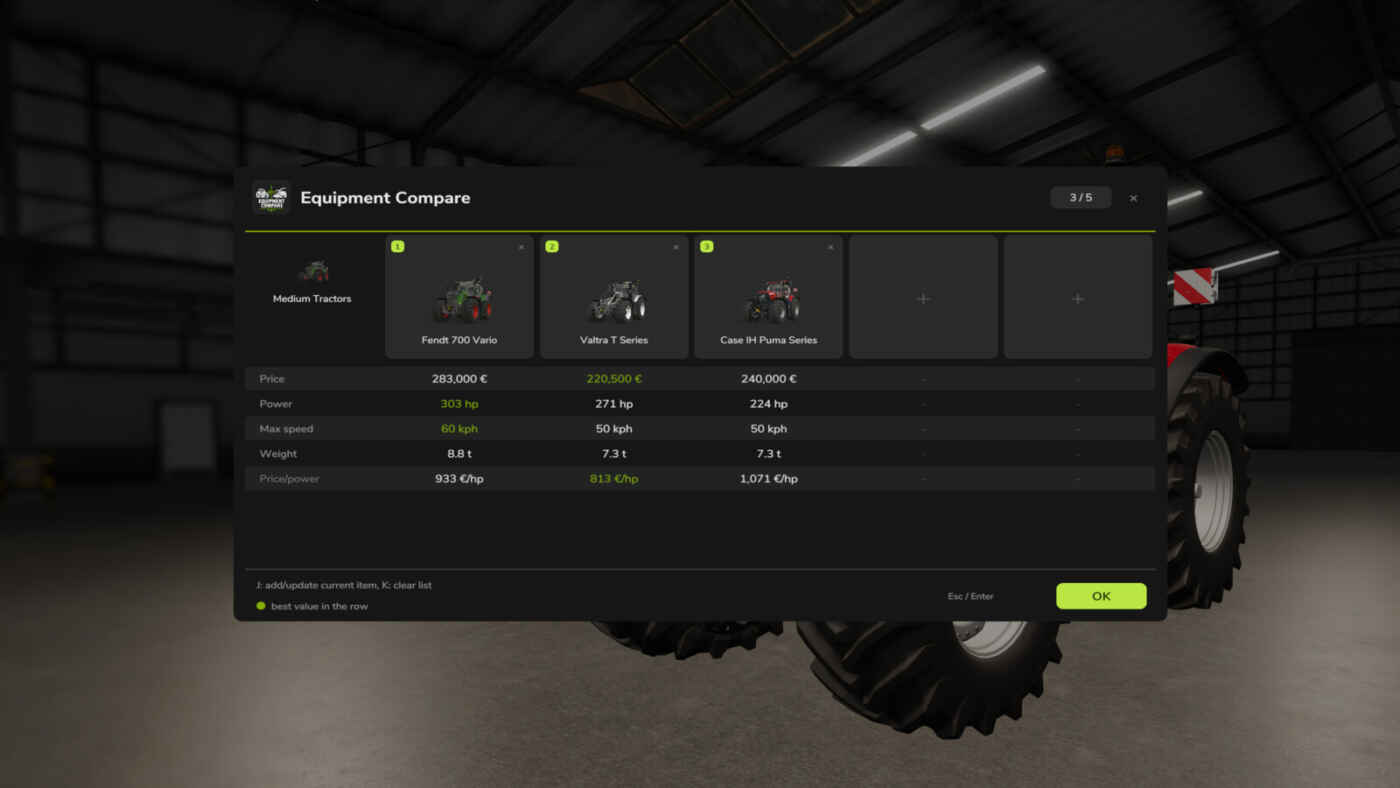This screenshot has width=1400, height=788.
Task: Click the 283,000 € price value
Action: pos(459,379)
